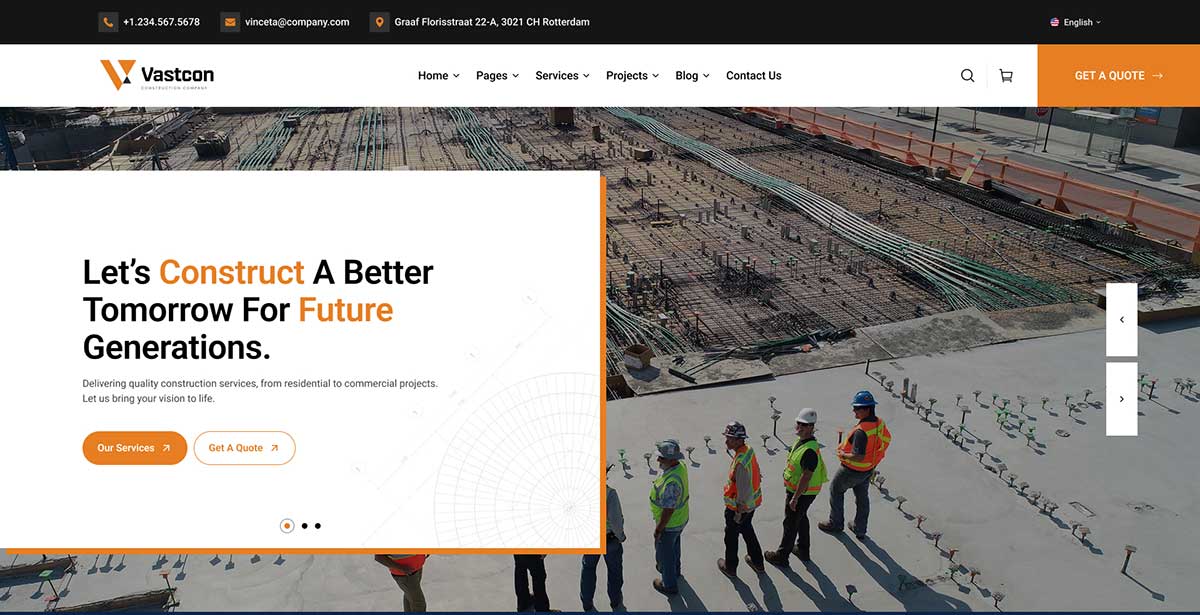1200x615 pixels.
Task: Call the phone number +1.234.567.5678
Action: pos(161,22)
